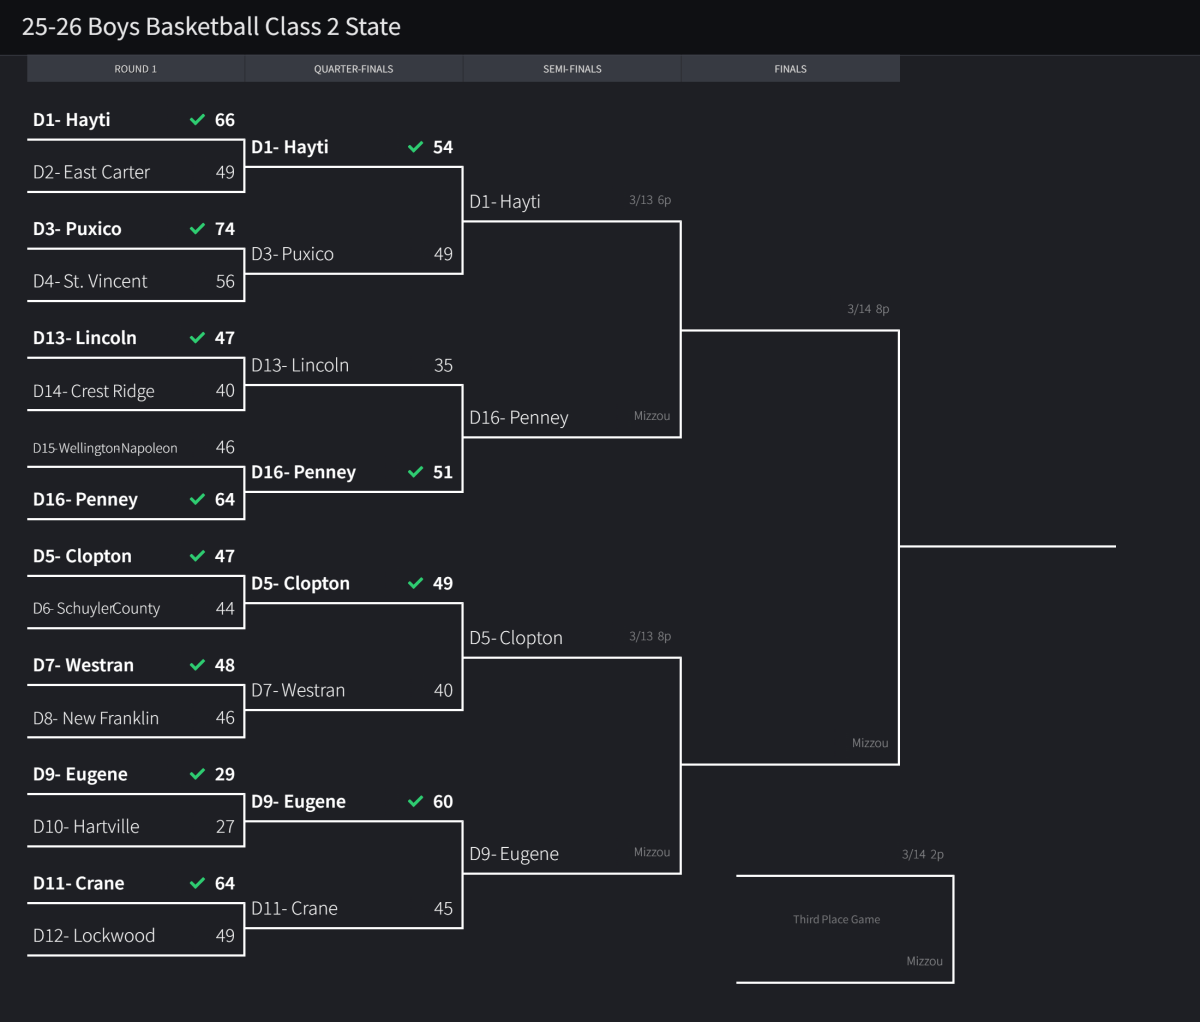The height and width of the screenshot is (1022, 1200).
Task: Open the D15-WellingtonNapoleon team entry
Action: (x=105, y=448)
